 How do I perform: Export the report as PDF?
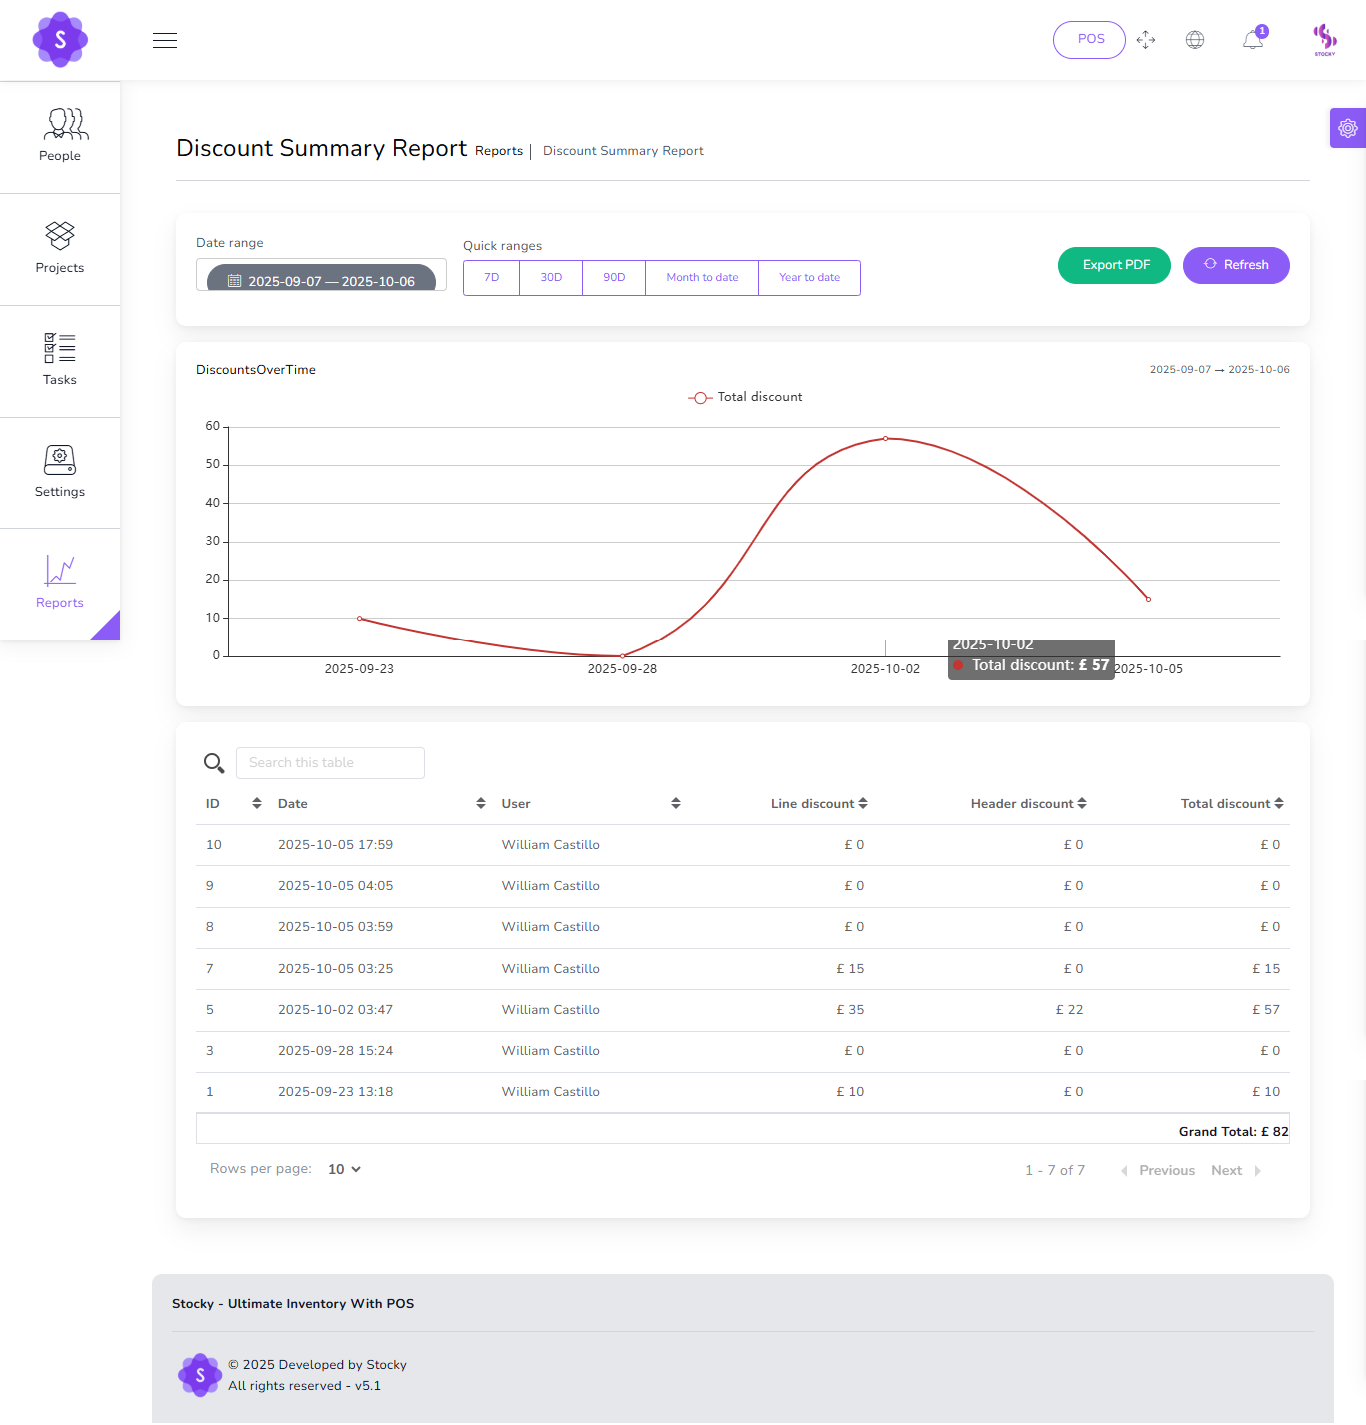1113,265
